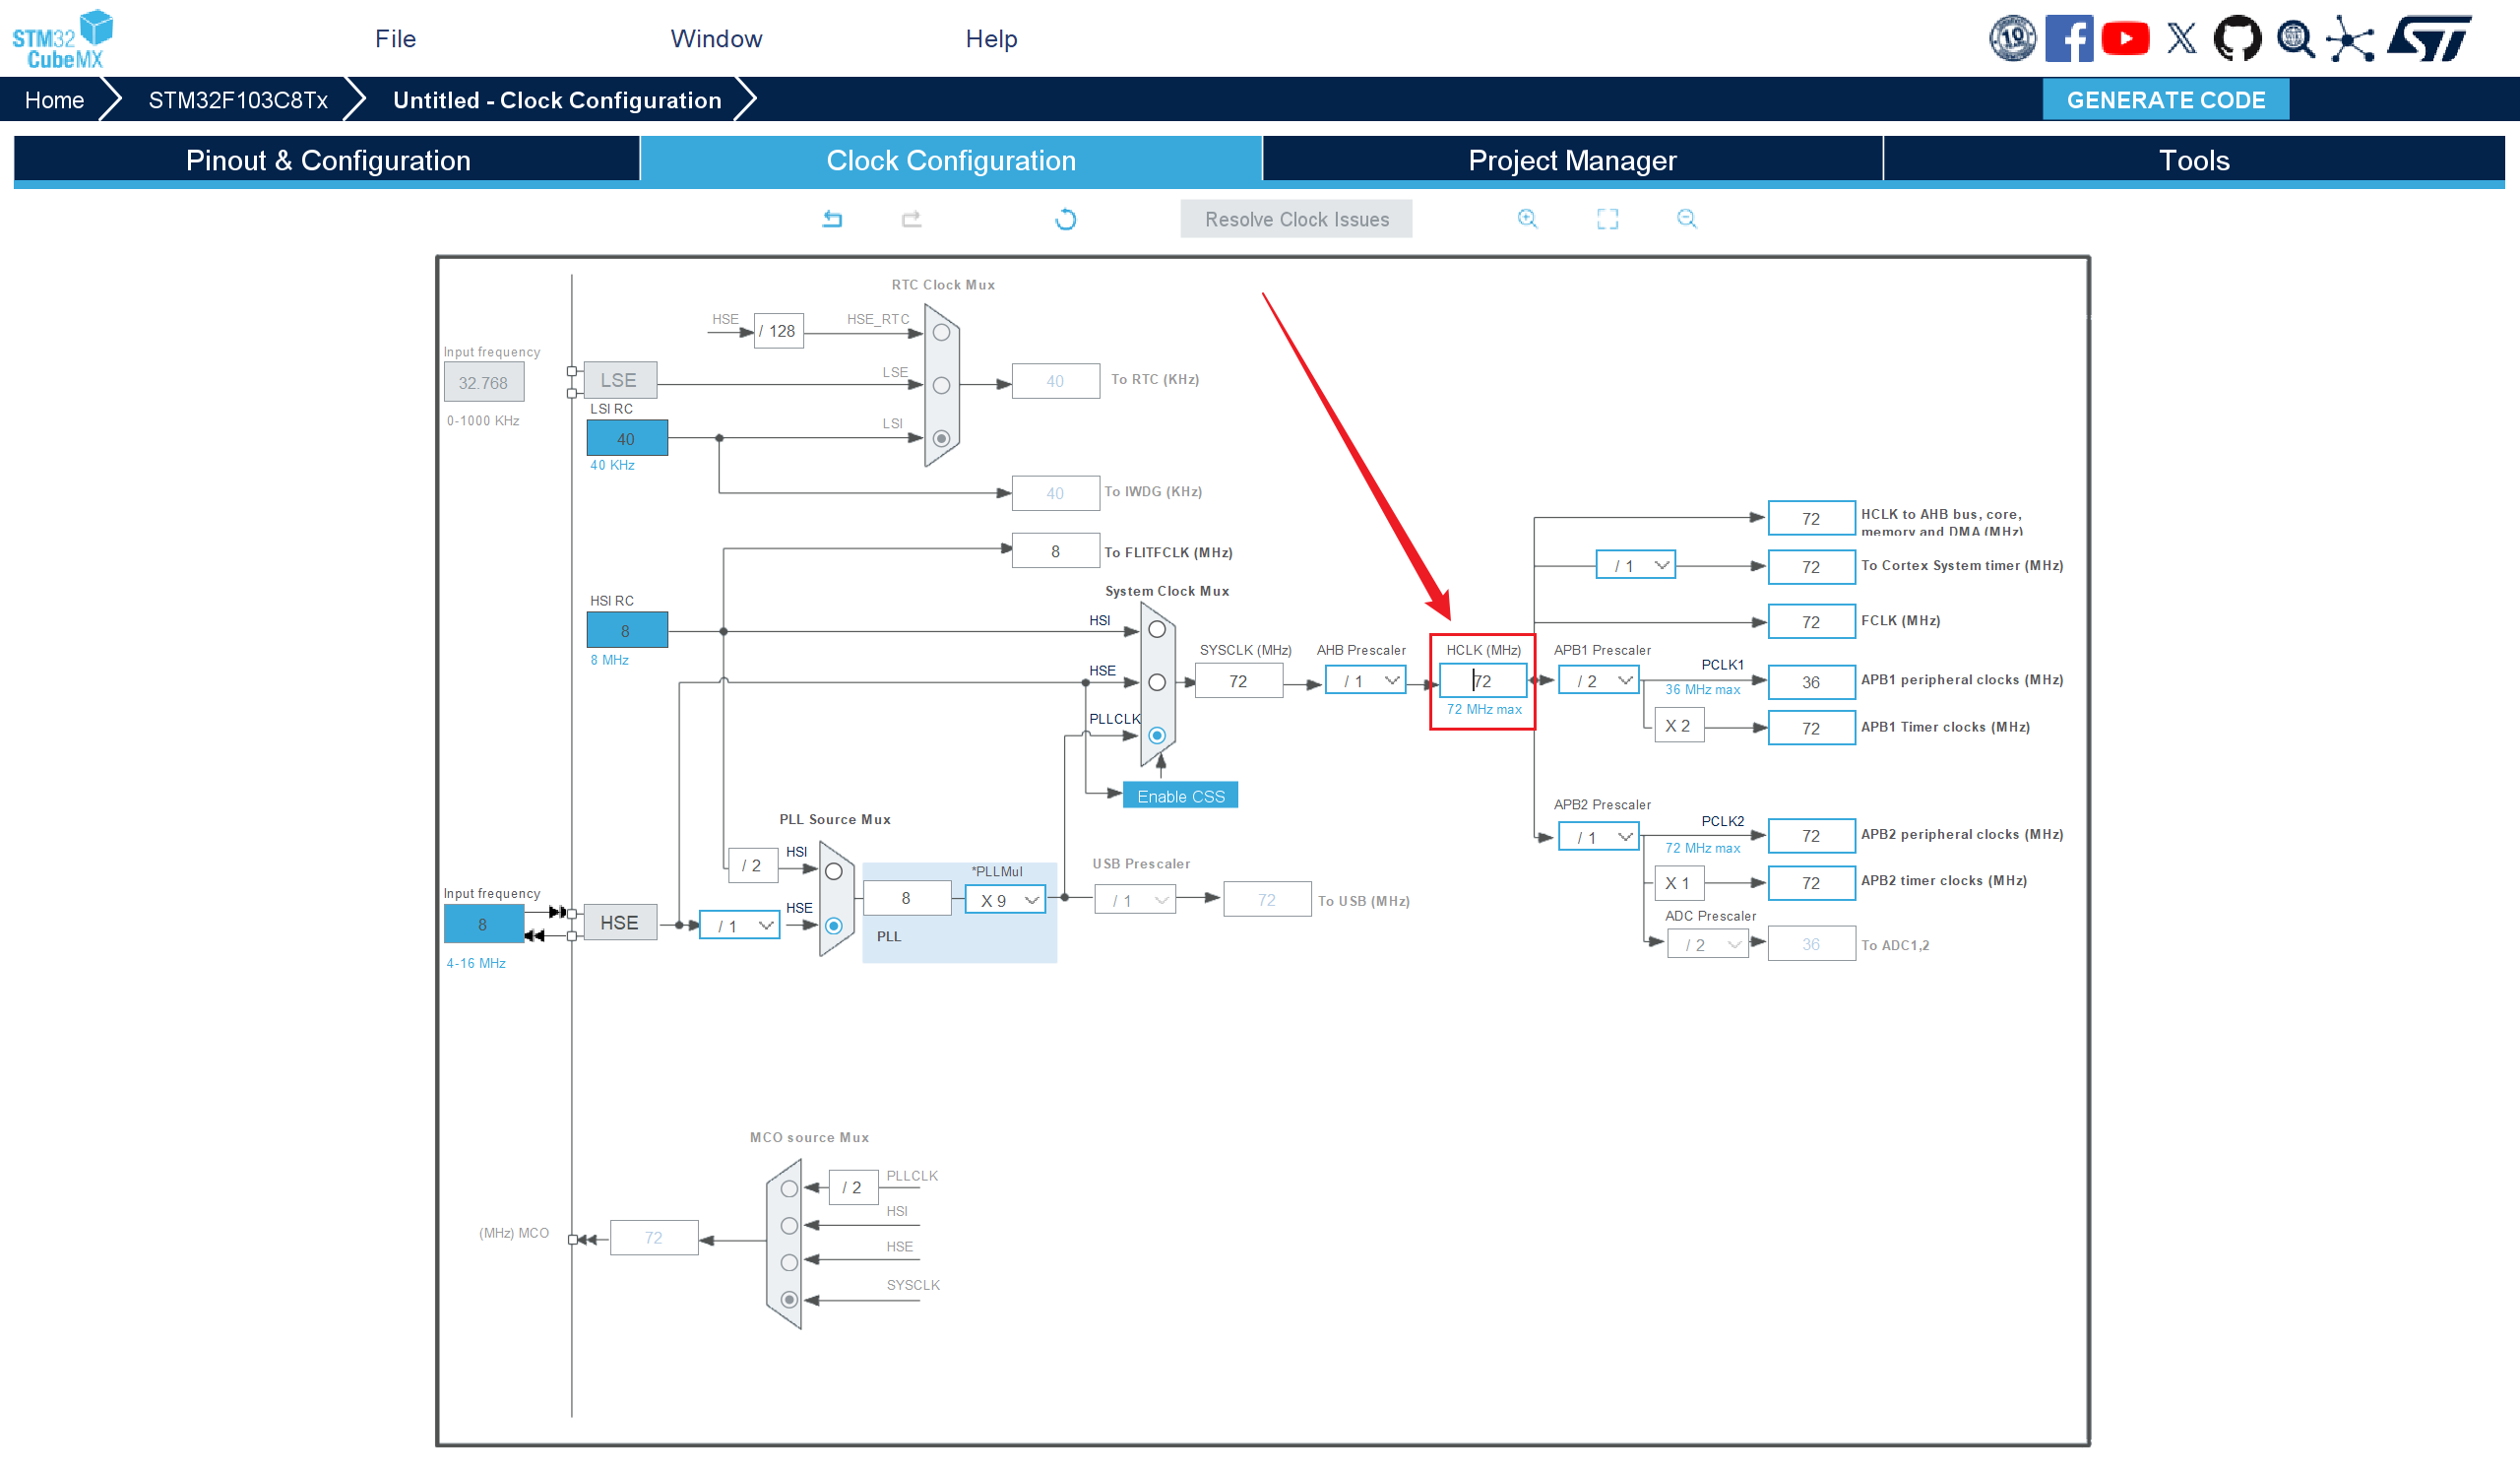
Task: Click the Enable CSS button
Action: [x=1180, y=797]
